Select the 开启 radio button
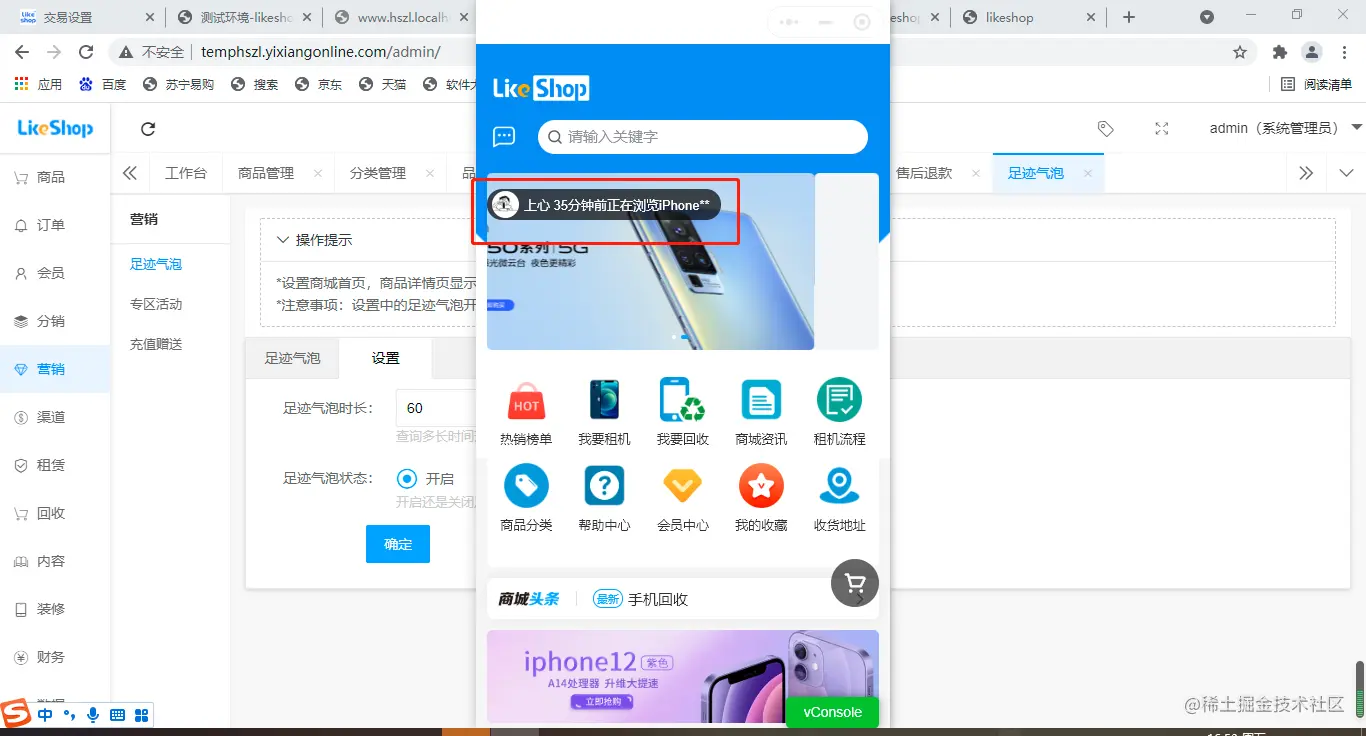 click(407, 479)
